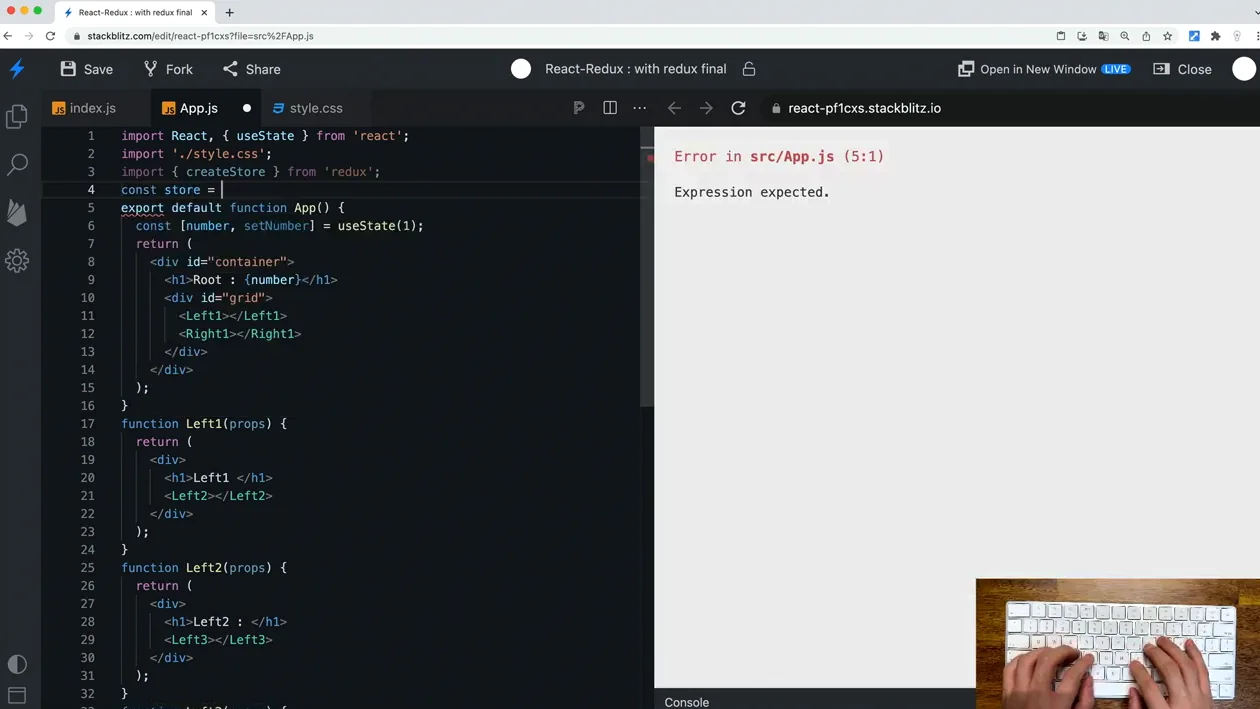Open preview in new window
This screenshot has height=709, width=1260.
click(x=1044, y=69)
